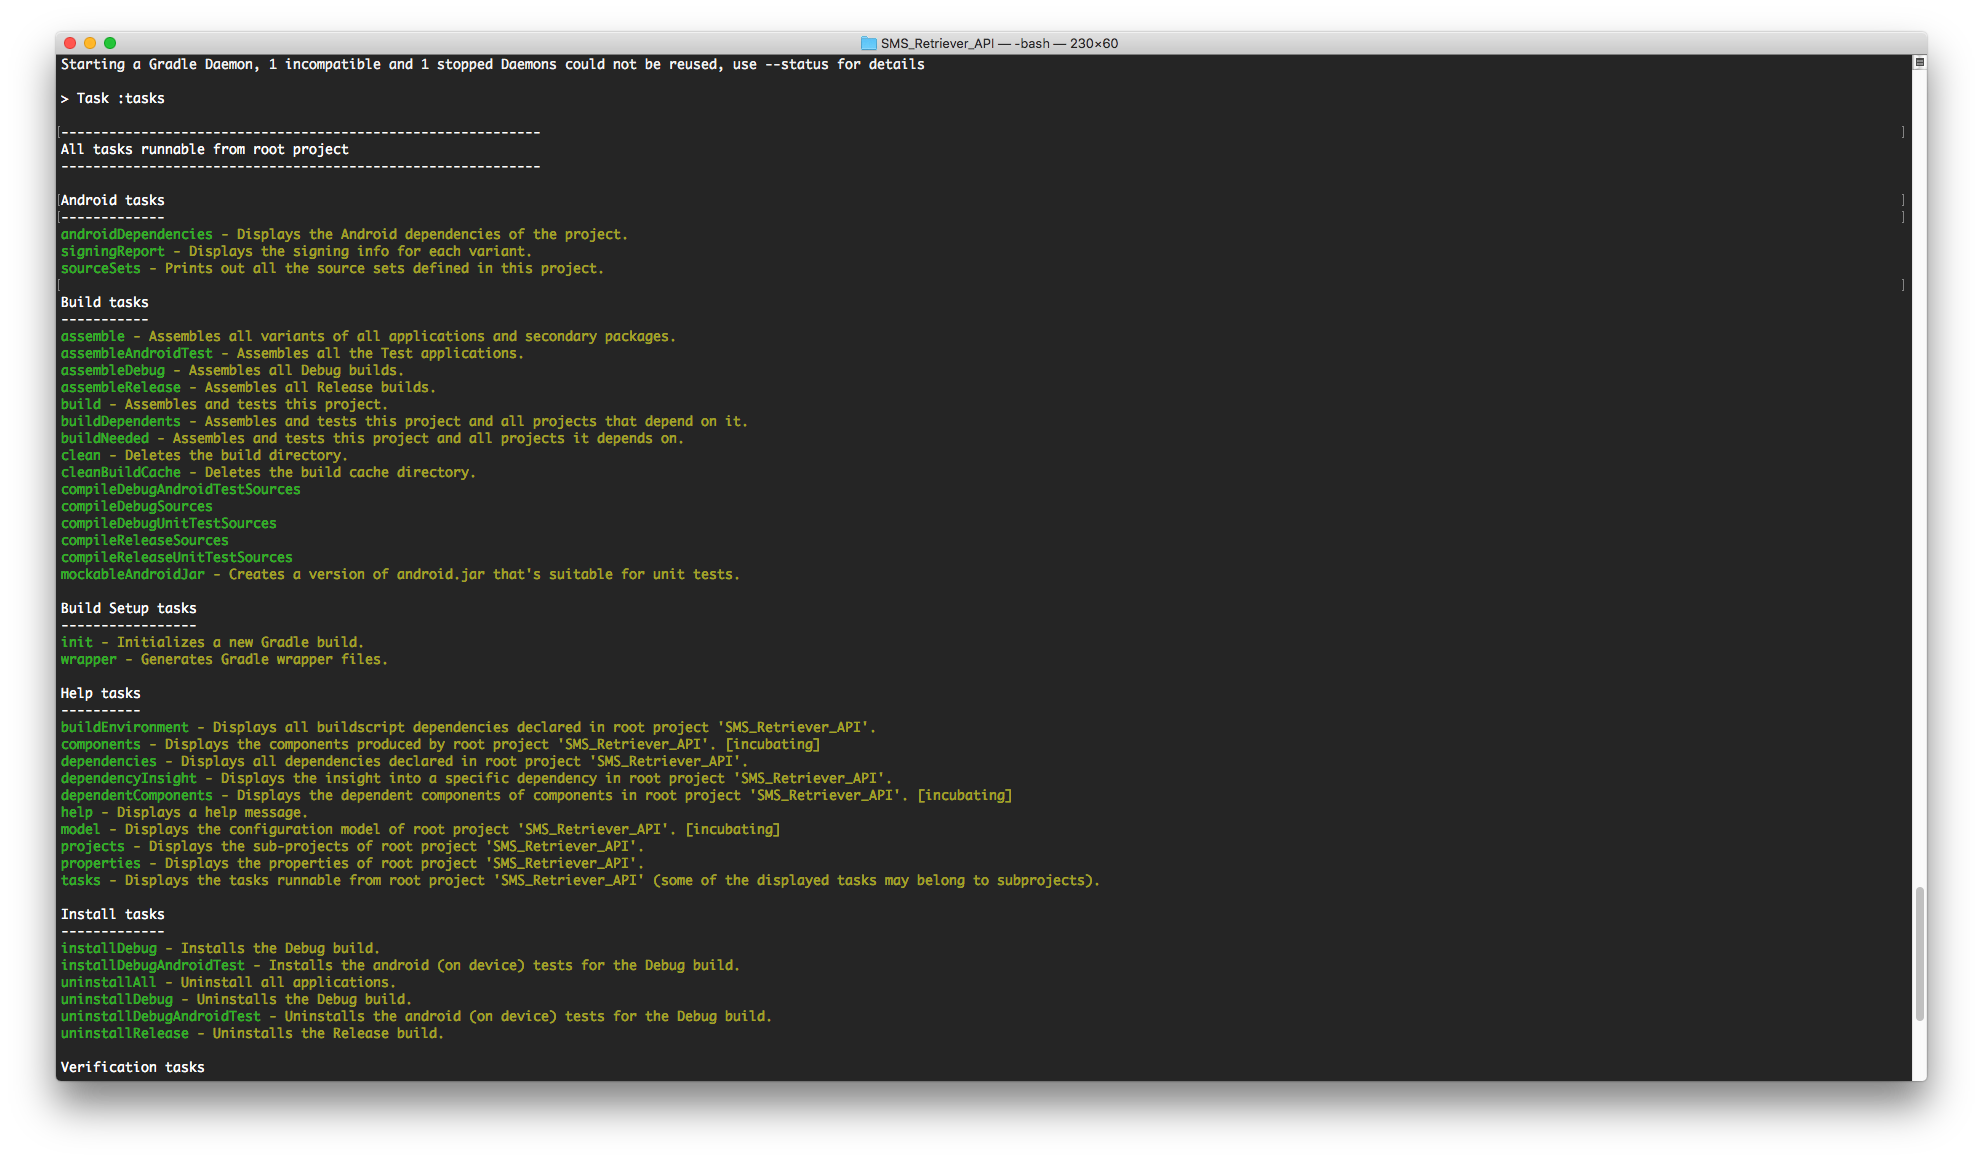Screen dimensions: 1983x1161
Task: Click the 'uninstallRelease' task name
Action: pos(125,1033)
